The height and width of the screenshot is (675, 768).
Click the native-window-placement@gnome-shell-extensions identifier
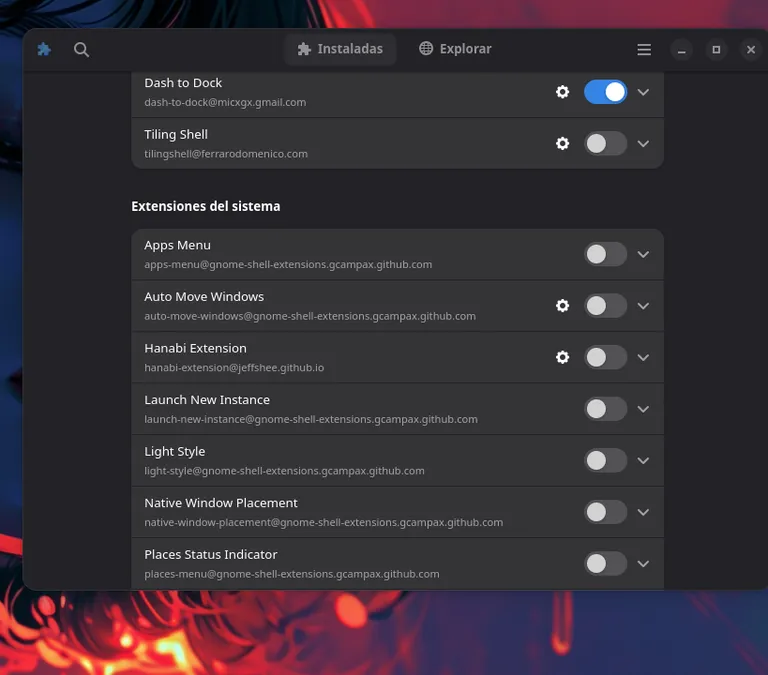(x=323, y=522)
